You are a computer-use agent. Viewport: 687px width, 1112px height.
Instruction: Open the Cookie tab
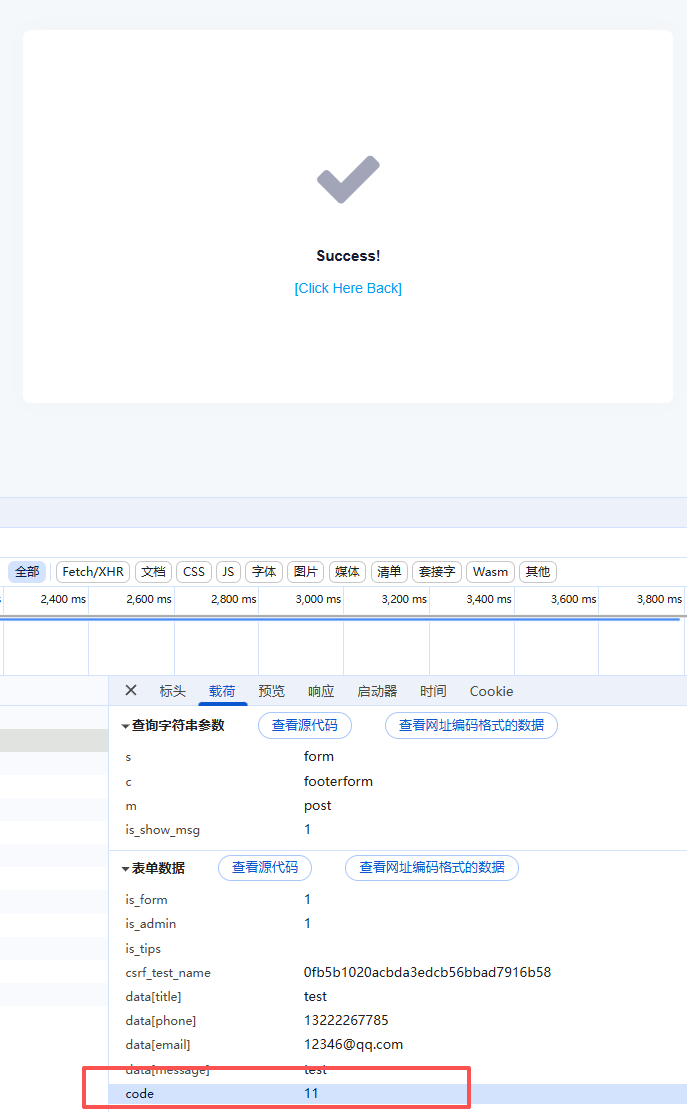pyautogui.click(x=491, y=691)
